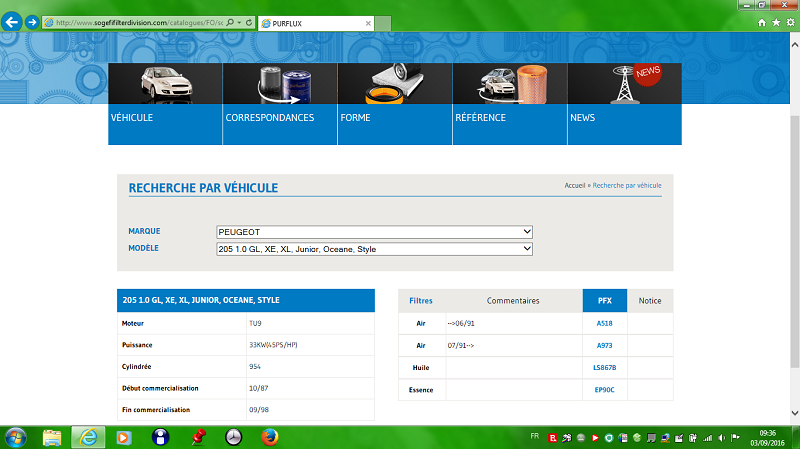Click the filter shapes image above FORME

[x=395, y=84]
